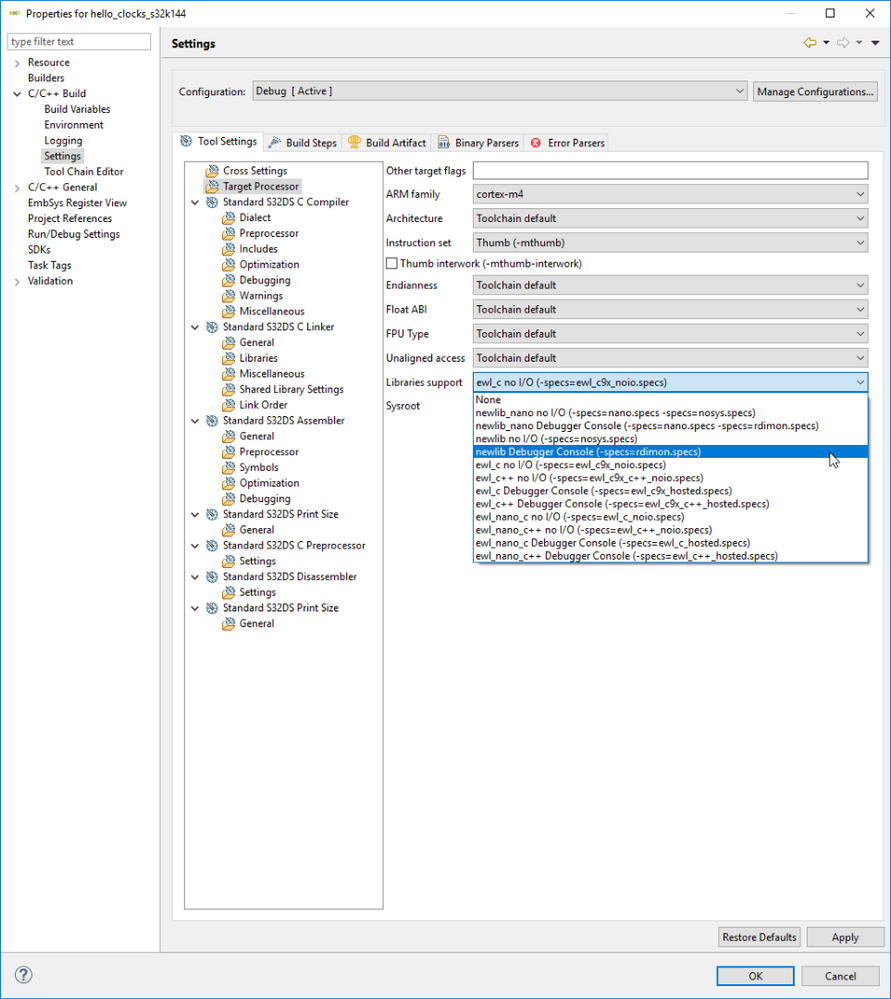891x999 pixels.
Task: Open the FPU Type dropdown
Action: [670, 333]
